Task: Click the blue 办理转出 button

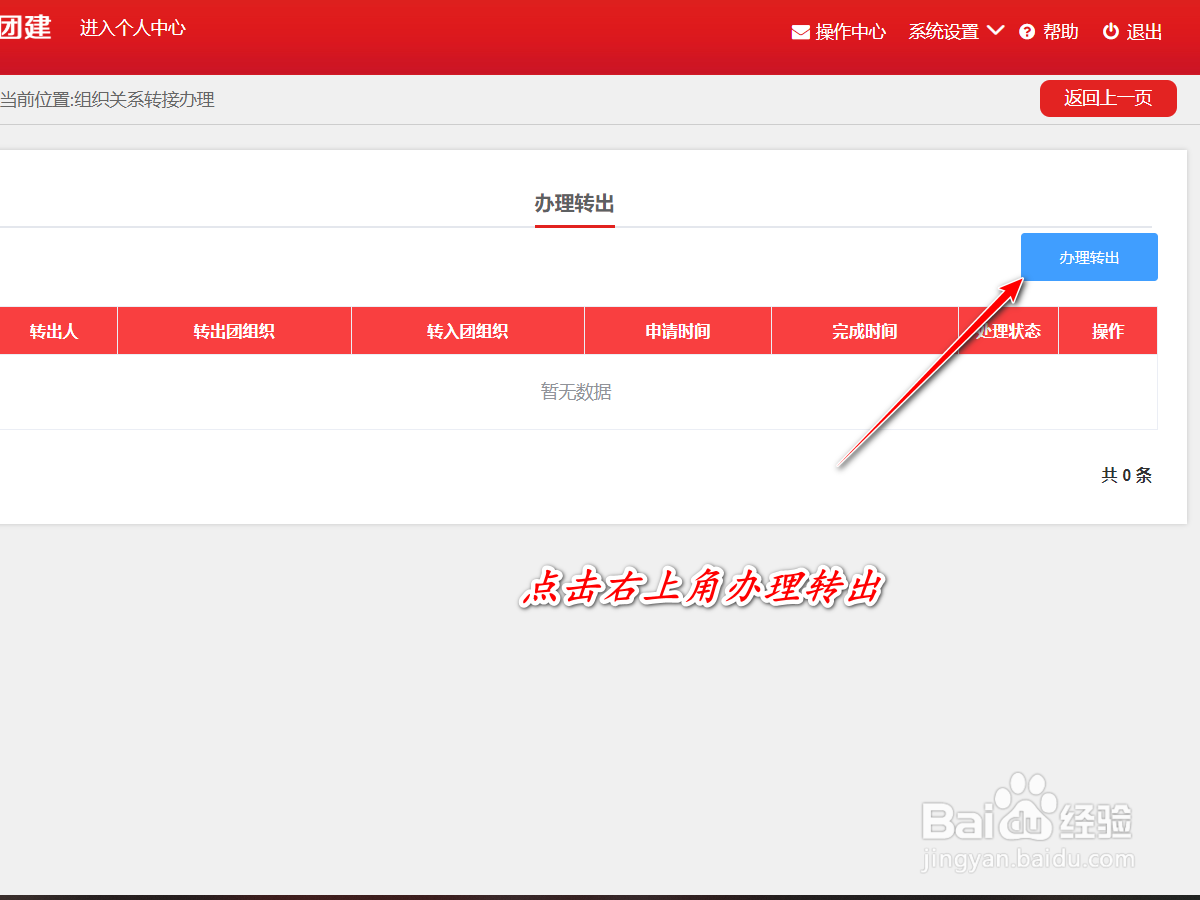Action: click(1089, 257)
